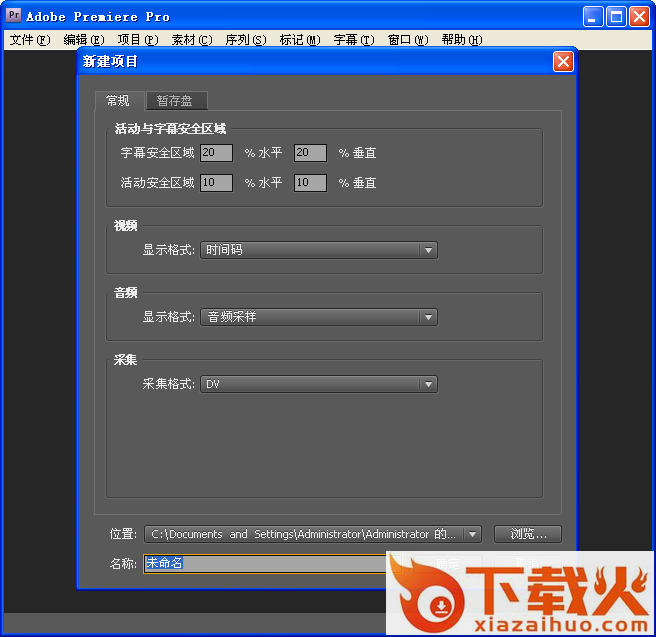The image size is (656, 637).
Task: Open the 编辑(E) menu
Action: click(84, 40)
